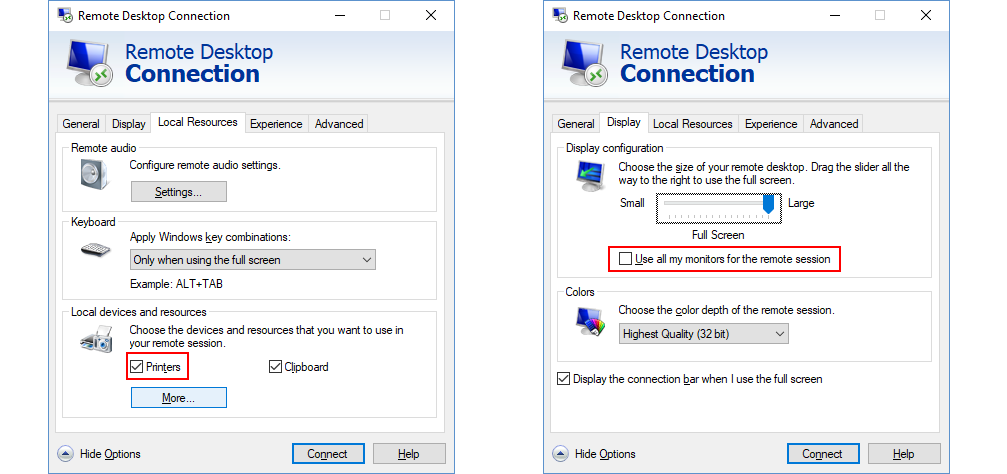The width and height of the screenshot is (1007, 474).
Task: Toggle the Clipboard checkbox
Action: pyautogui.click(x=275, y=367)
